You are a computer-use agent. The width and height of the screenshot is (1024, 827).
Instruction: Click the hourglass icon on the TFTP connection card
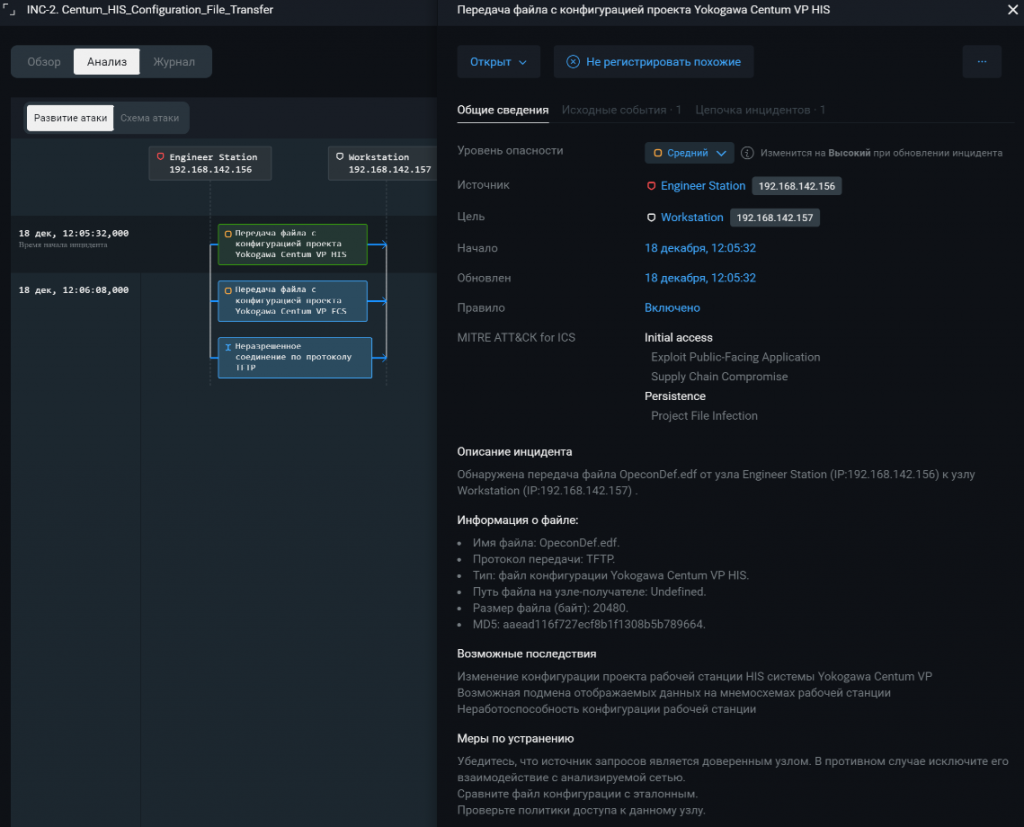(228, 347)
